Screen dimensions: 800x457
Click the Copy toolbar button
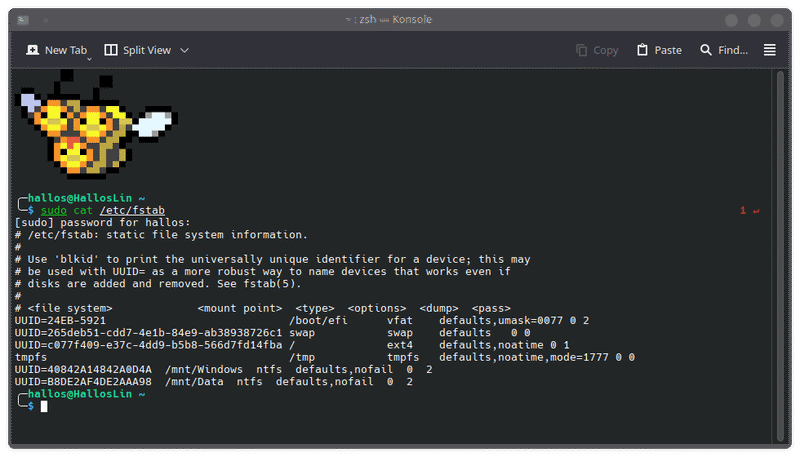(597, 50)
